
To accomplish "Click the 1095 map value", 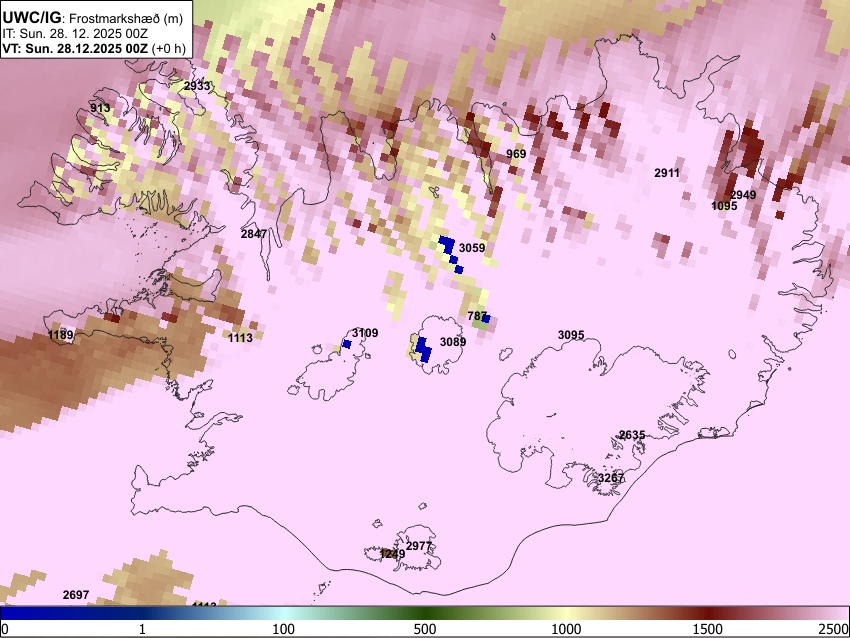I will [724, 206].
